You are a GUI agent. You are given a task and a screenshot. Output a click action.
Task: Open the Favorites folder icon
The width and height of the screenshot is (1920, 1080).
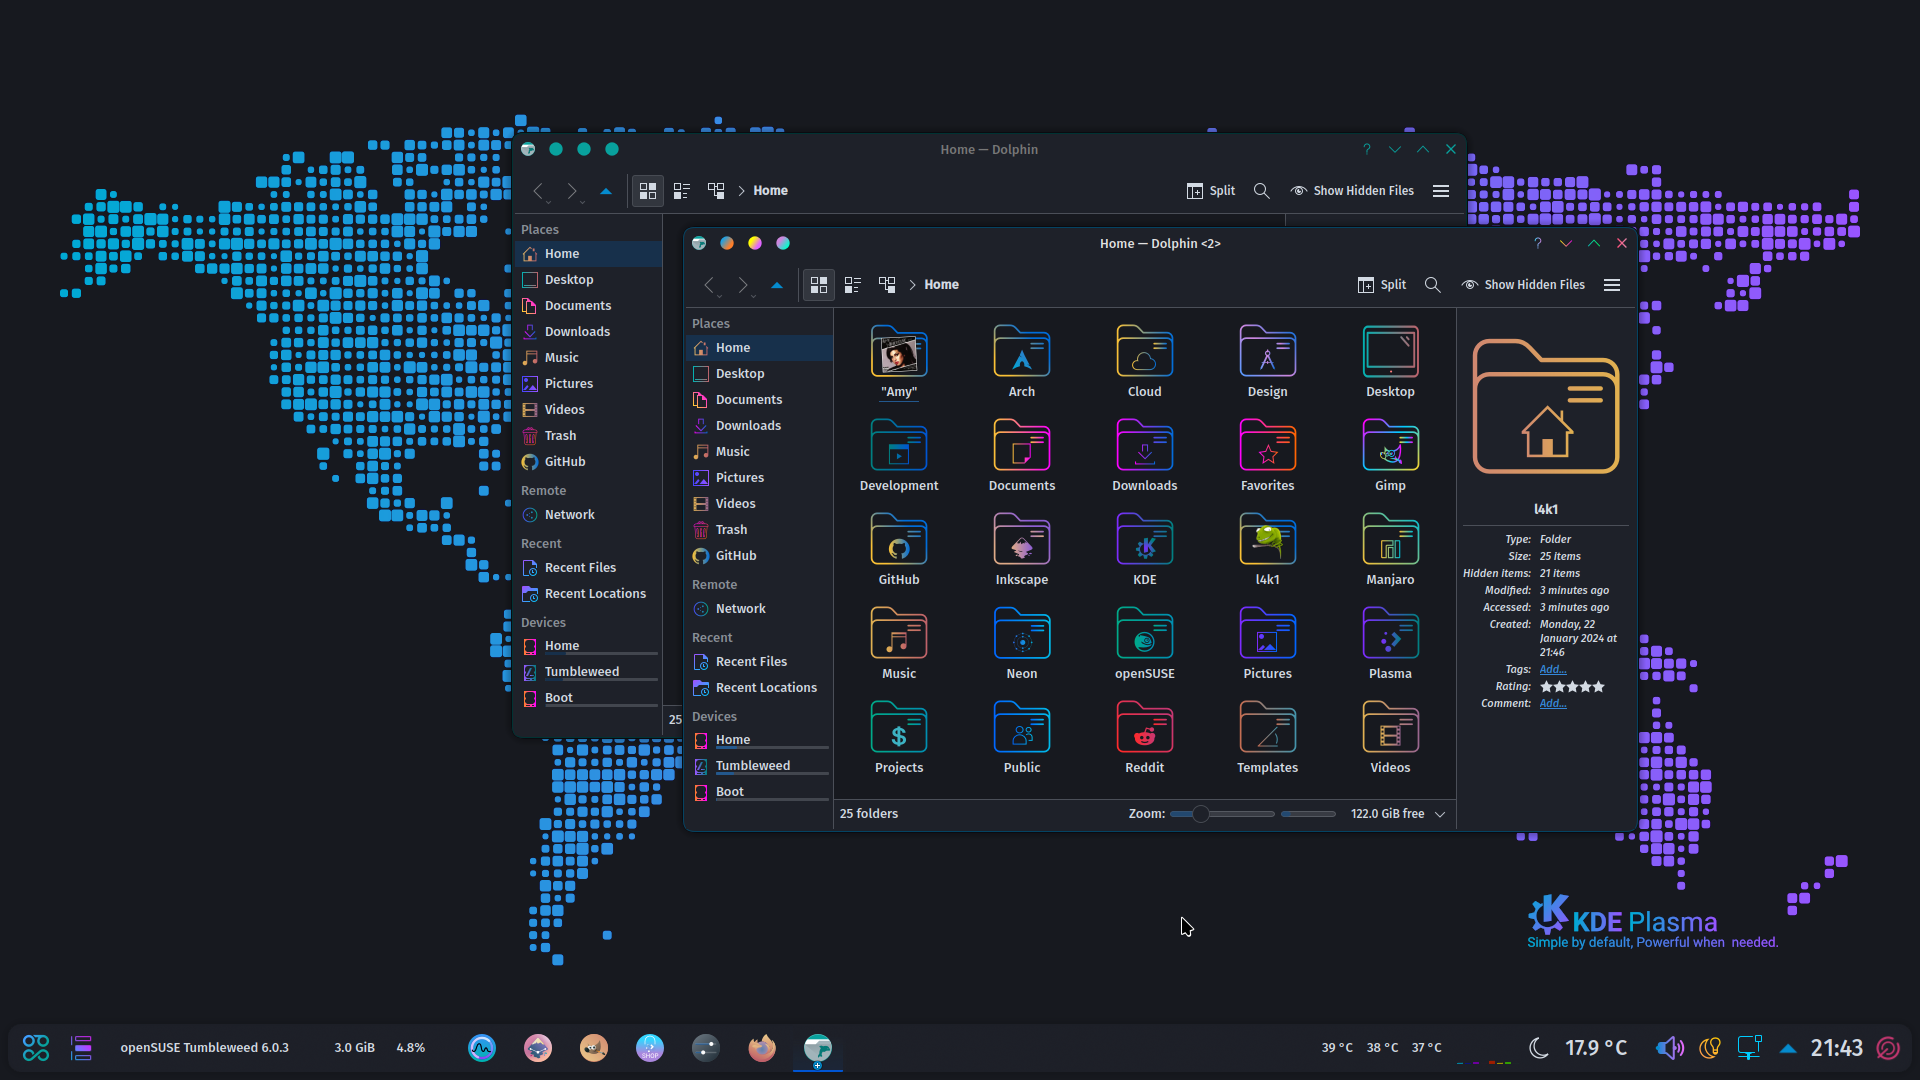(x=1267, y=446)
